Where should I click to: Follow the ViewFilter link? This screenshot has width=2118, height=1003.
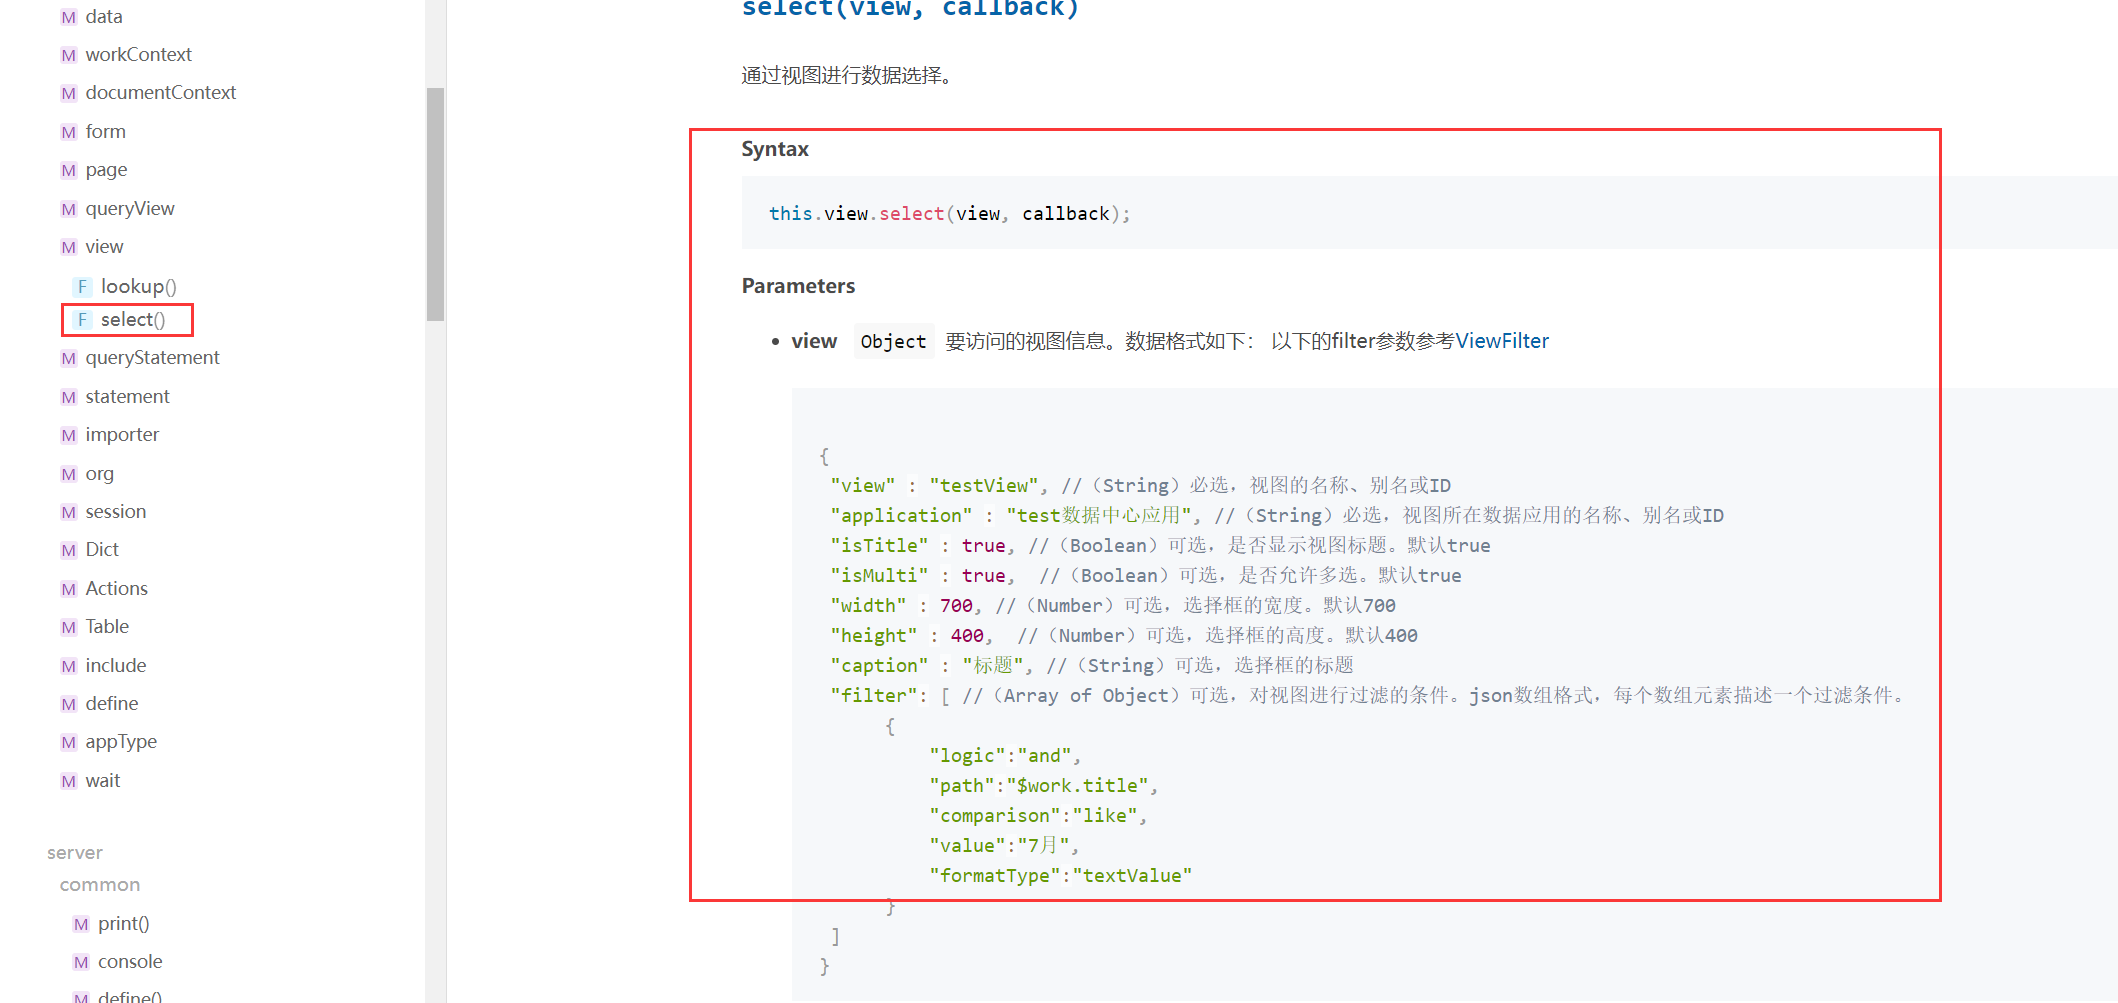coord(1502,341)
